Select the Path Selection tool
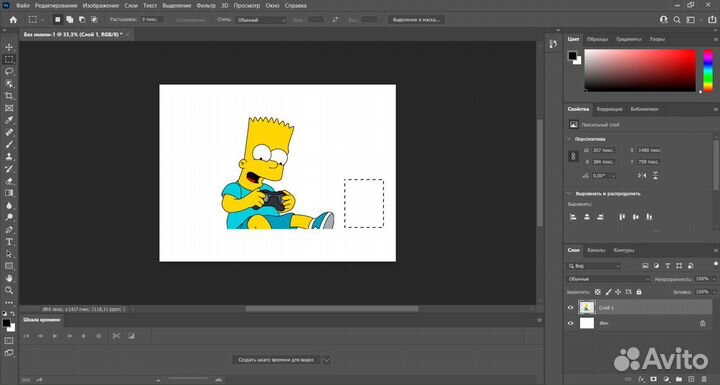Screen dimensions: 720x385 point(9,254)
